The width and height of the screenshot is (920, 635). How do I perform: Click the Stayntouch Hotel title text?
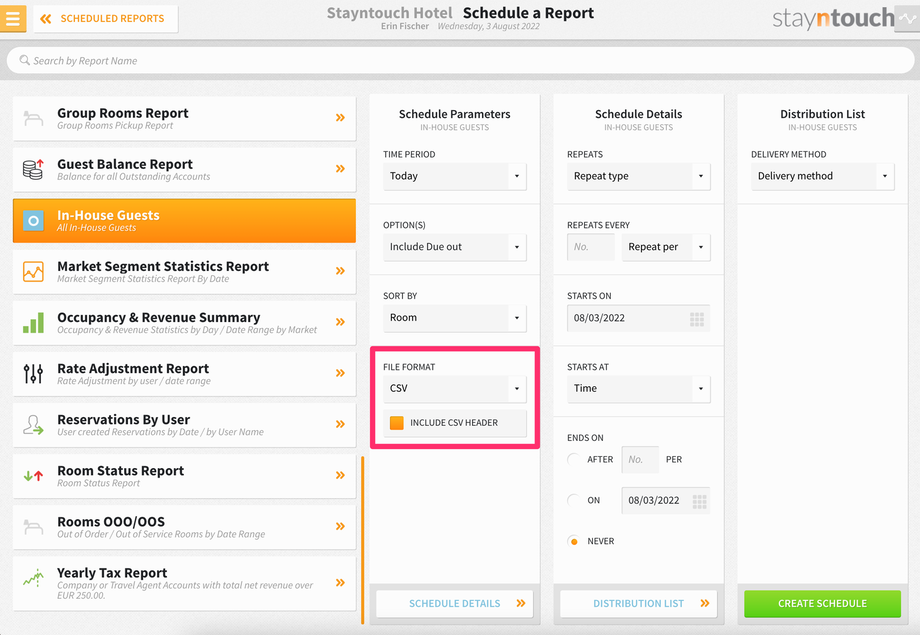coord(390,13)
